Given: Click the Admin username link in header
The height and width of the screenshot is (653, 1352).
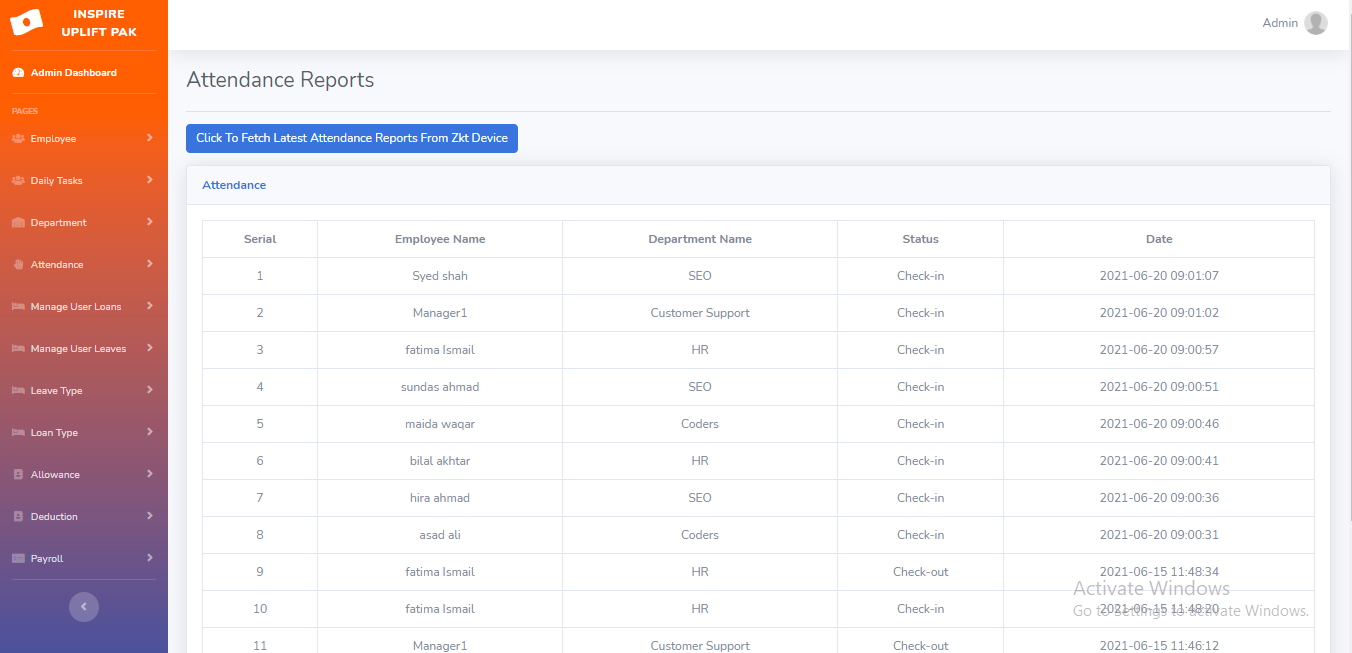Looking at the screenshot, I should pyautogui.click(x=1280, y=23).
